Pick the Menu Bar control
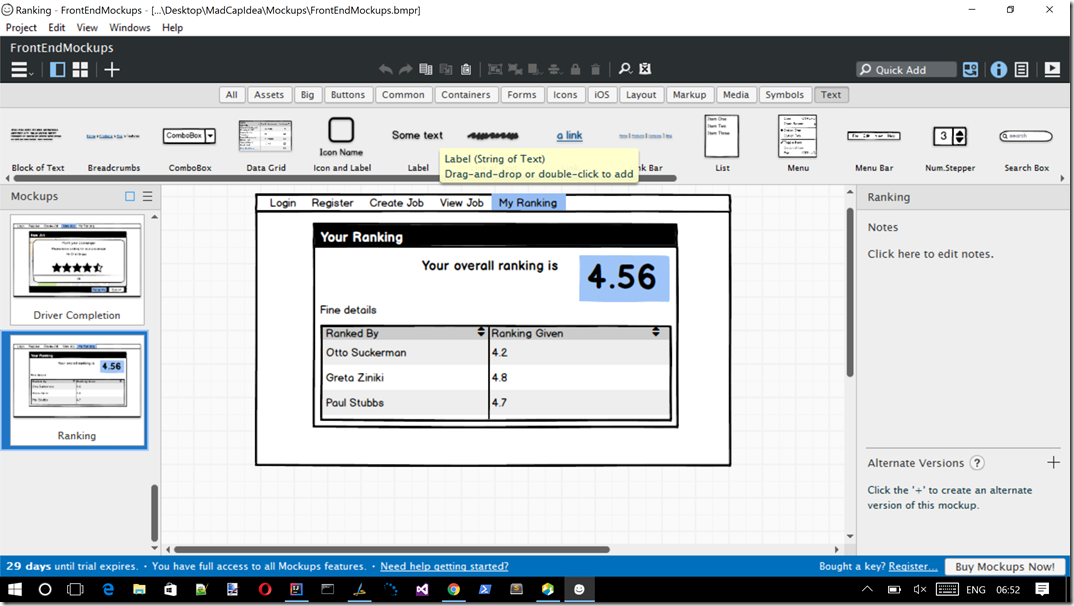Screen dimensions: 1074x606 [874, 144]
